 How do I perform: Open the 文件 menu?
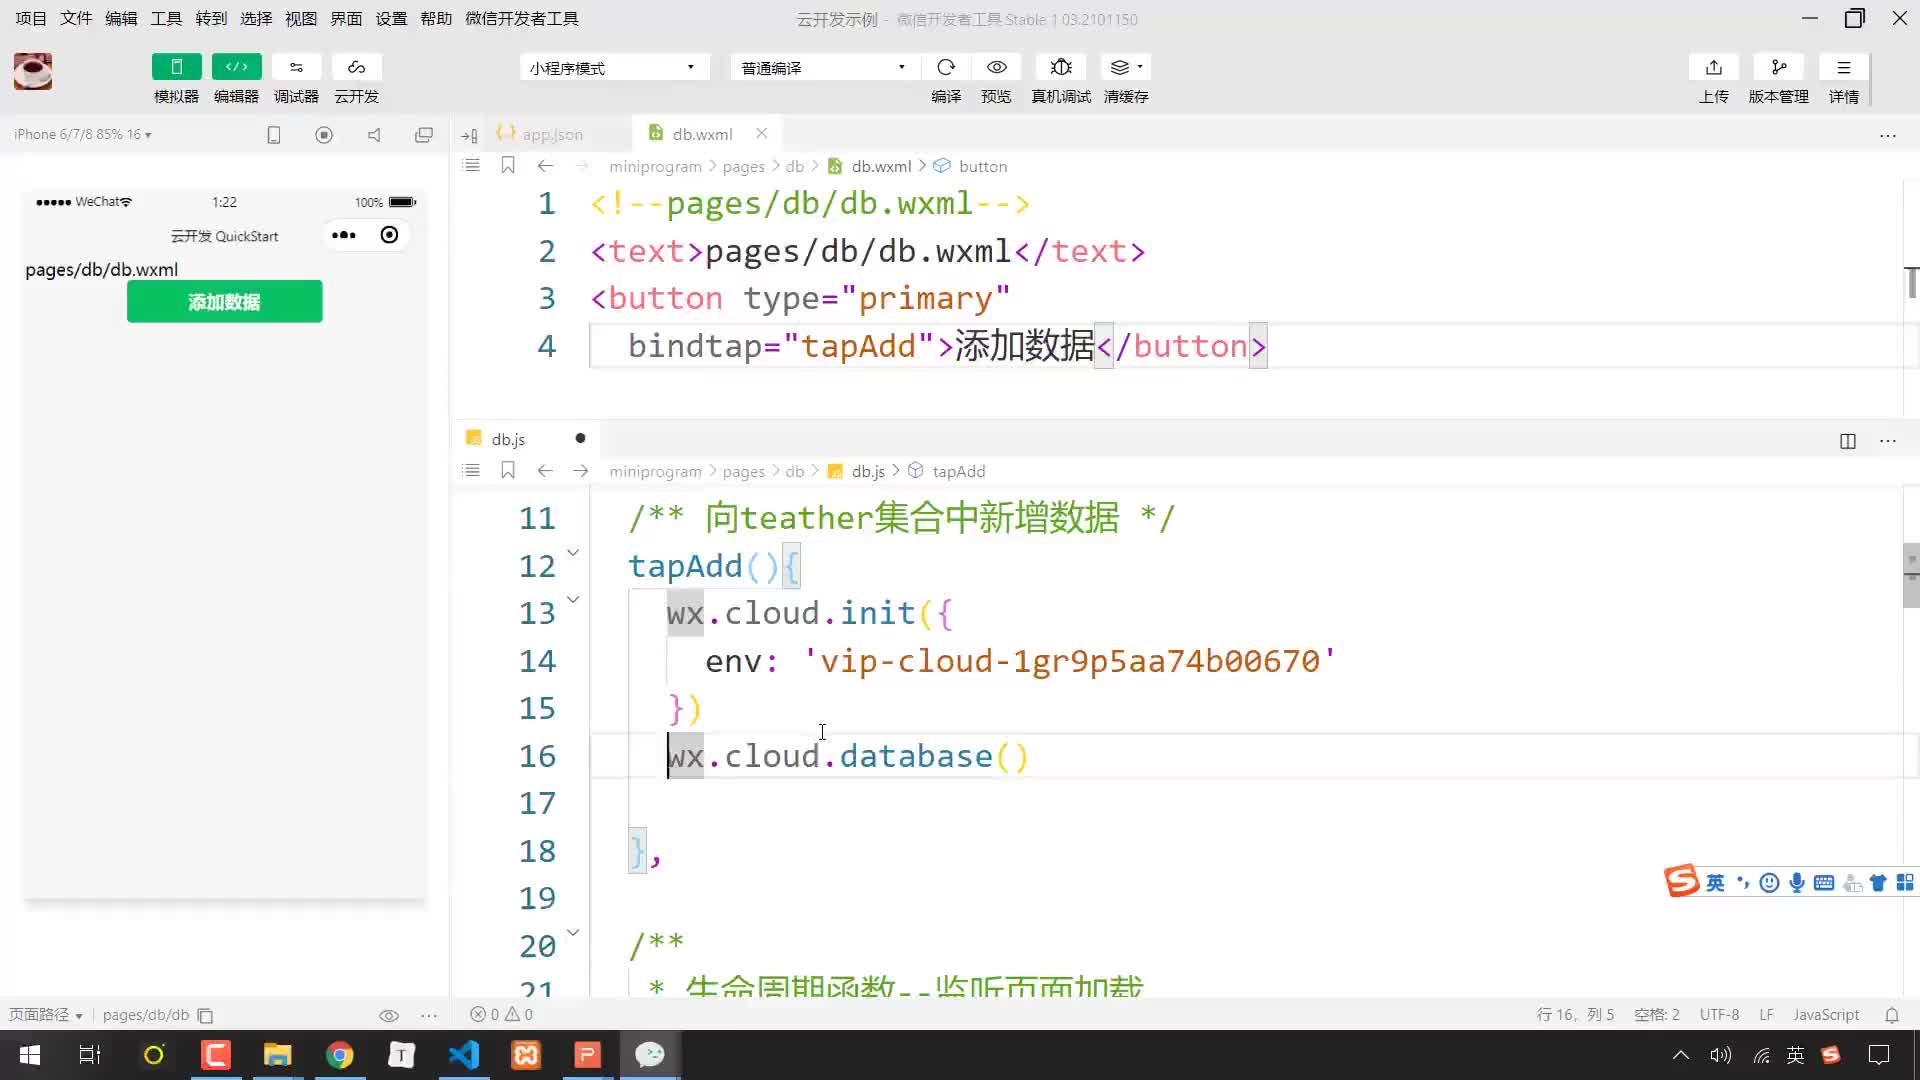point(76,18)
